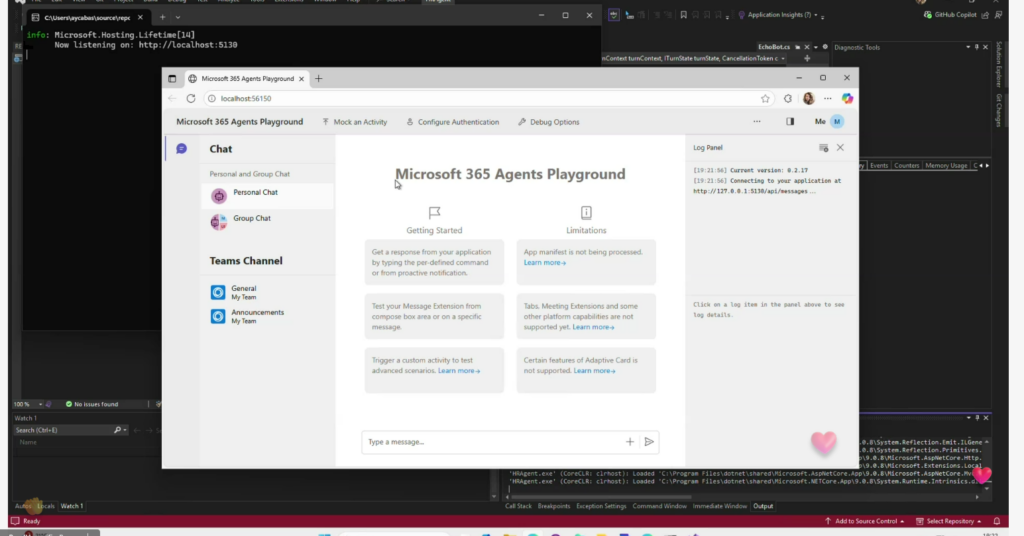Toggle the side panel layout icon
1024x536 pixels.
(x=790, y=121)
